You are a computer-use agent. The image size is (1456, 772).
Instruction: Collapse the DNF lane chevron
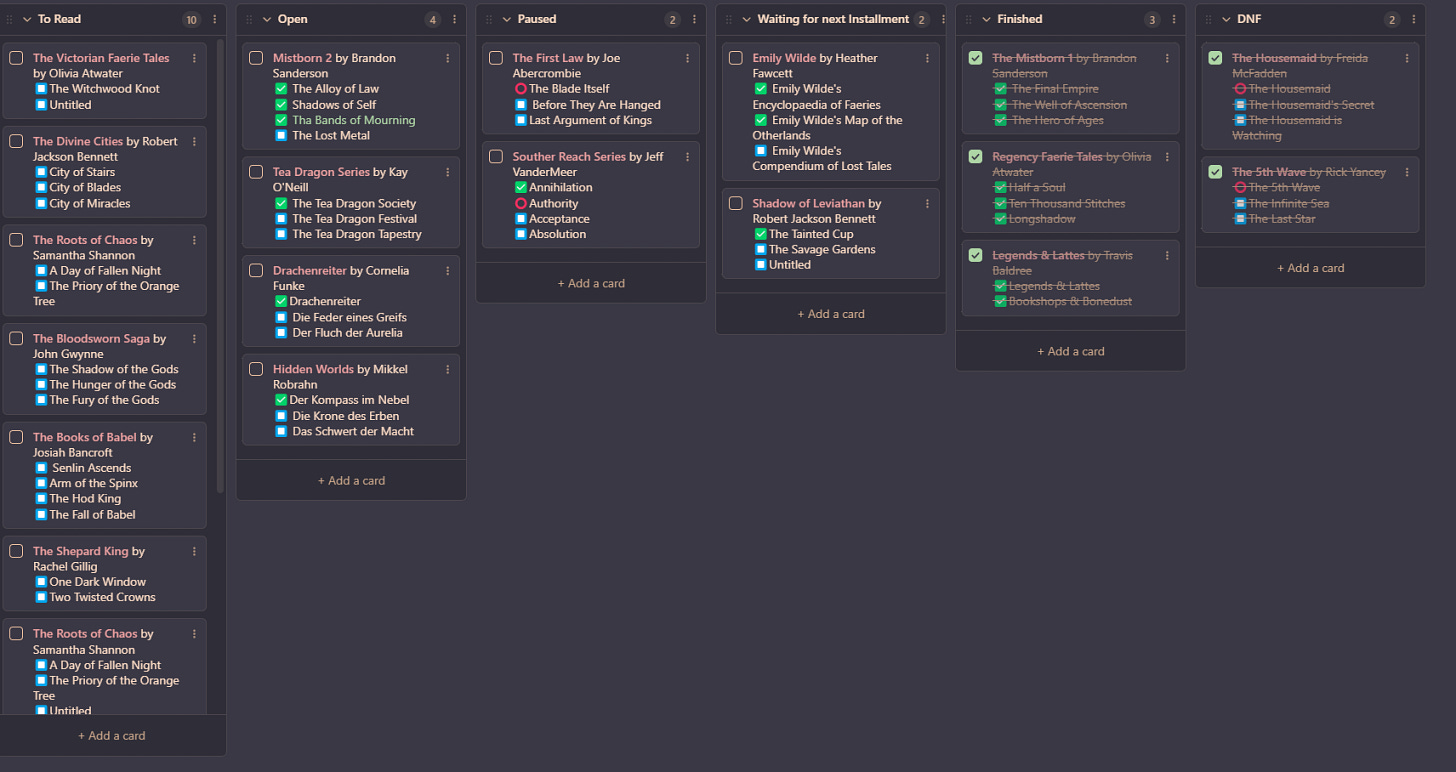(1226, 19)
